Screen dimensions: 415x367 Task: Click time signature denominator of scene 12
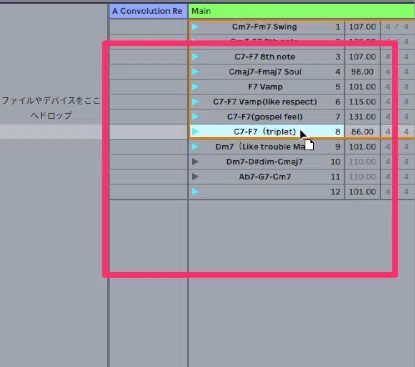pyautogui.click(x=406, y=192)
